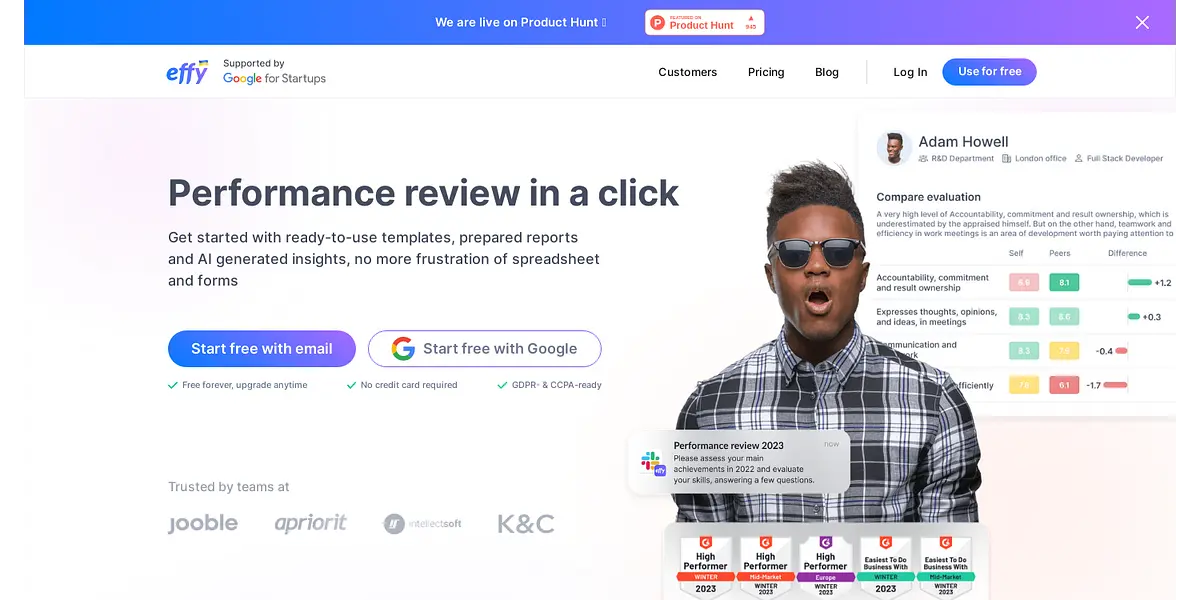Click Start free with email button
1200x600 pixels.
pos(261,349)
